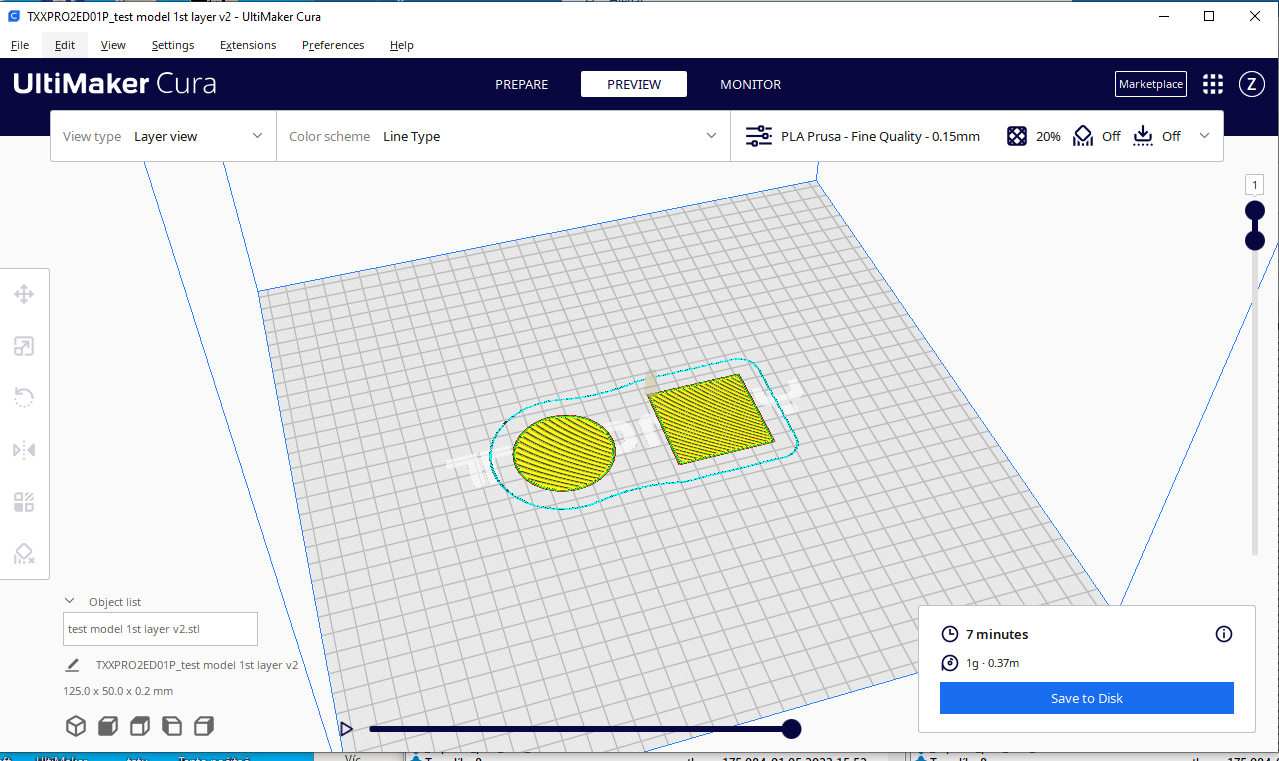Screen dimensions: 1279x761
Task: Open the Marketplace button
Action: (1150, 84)
